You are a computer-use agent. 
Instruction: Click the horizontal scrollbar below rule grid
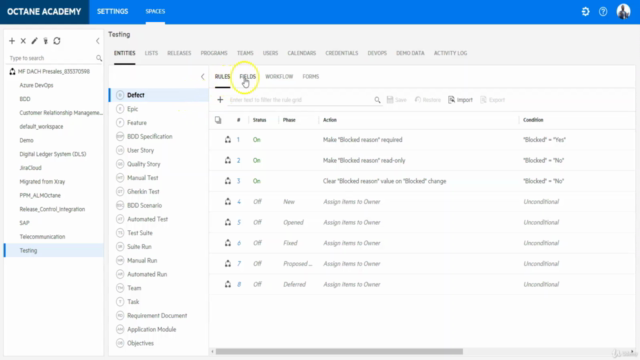coord(339,351)
